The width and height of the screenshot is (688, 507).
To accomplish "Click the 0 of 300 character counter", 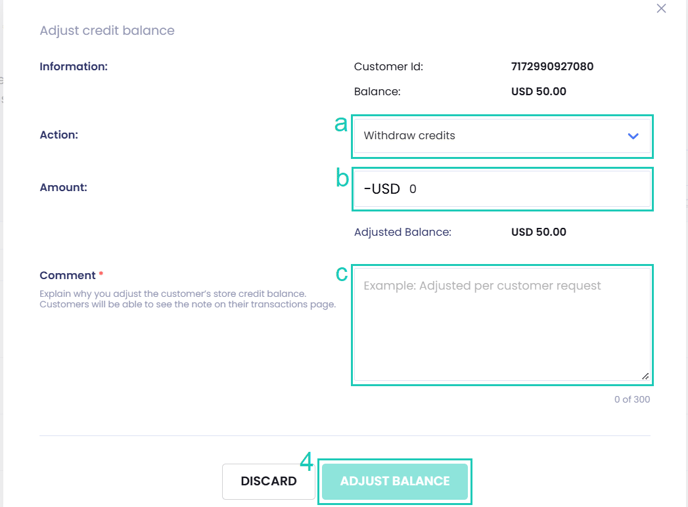I will click(632, 400).
